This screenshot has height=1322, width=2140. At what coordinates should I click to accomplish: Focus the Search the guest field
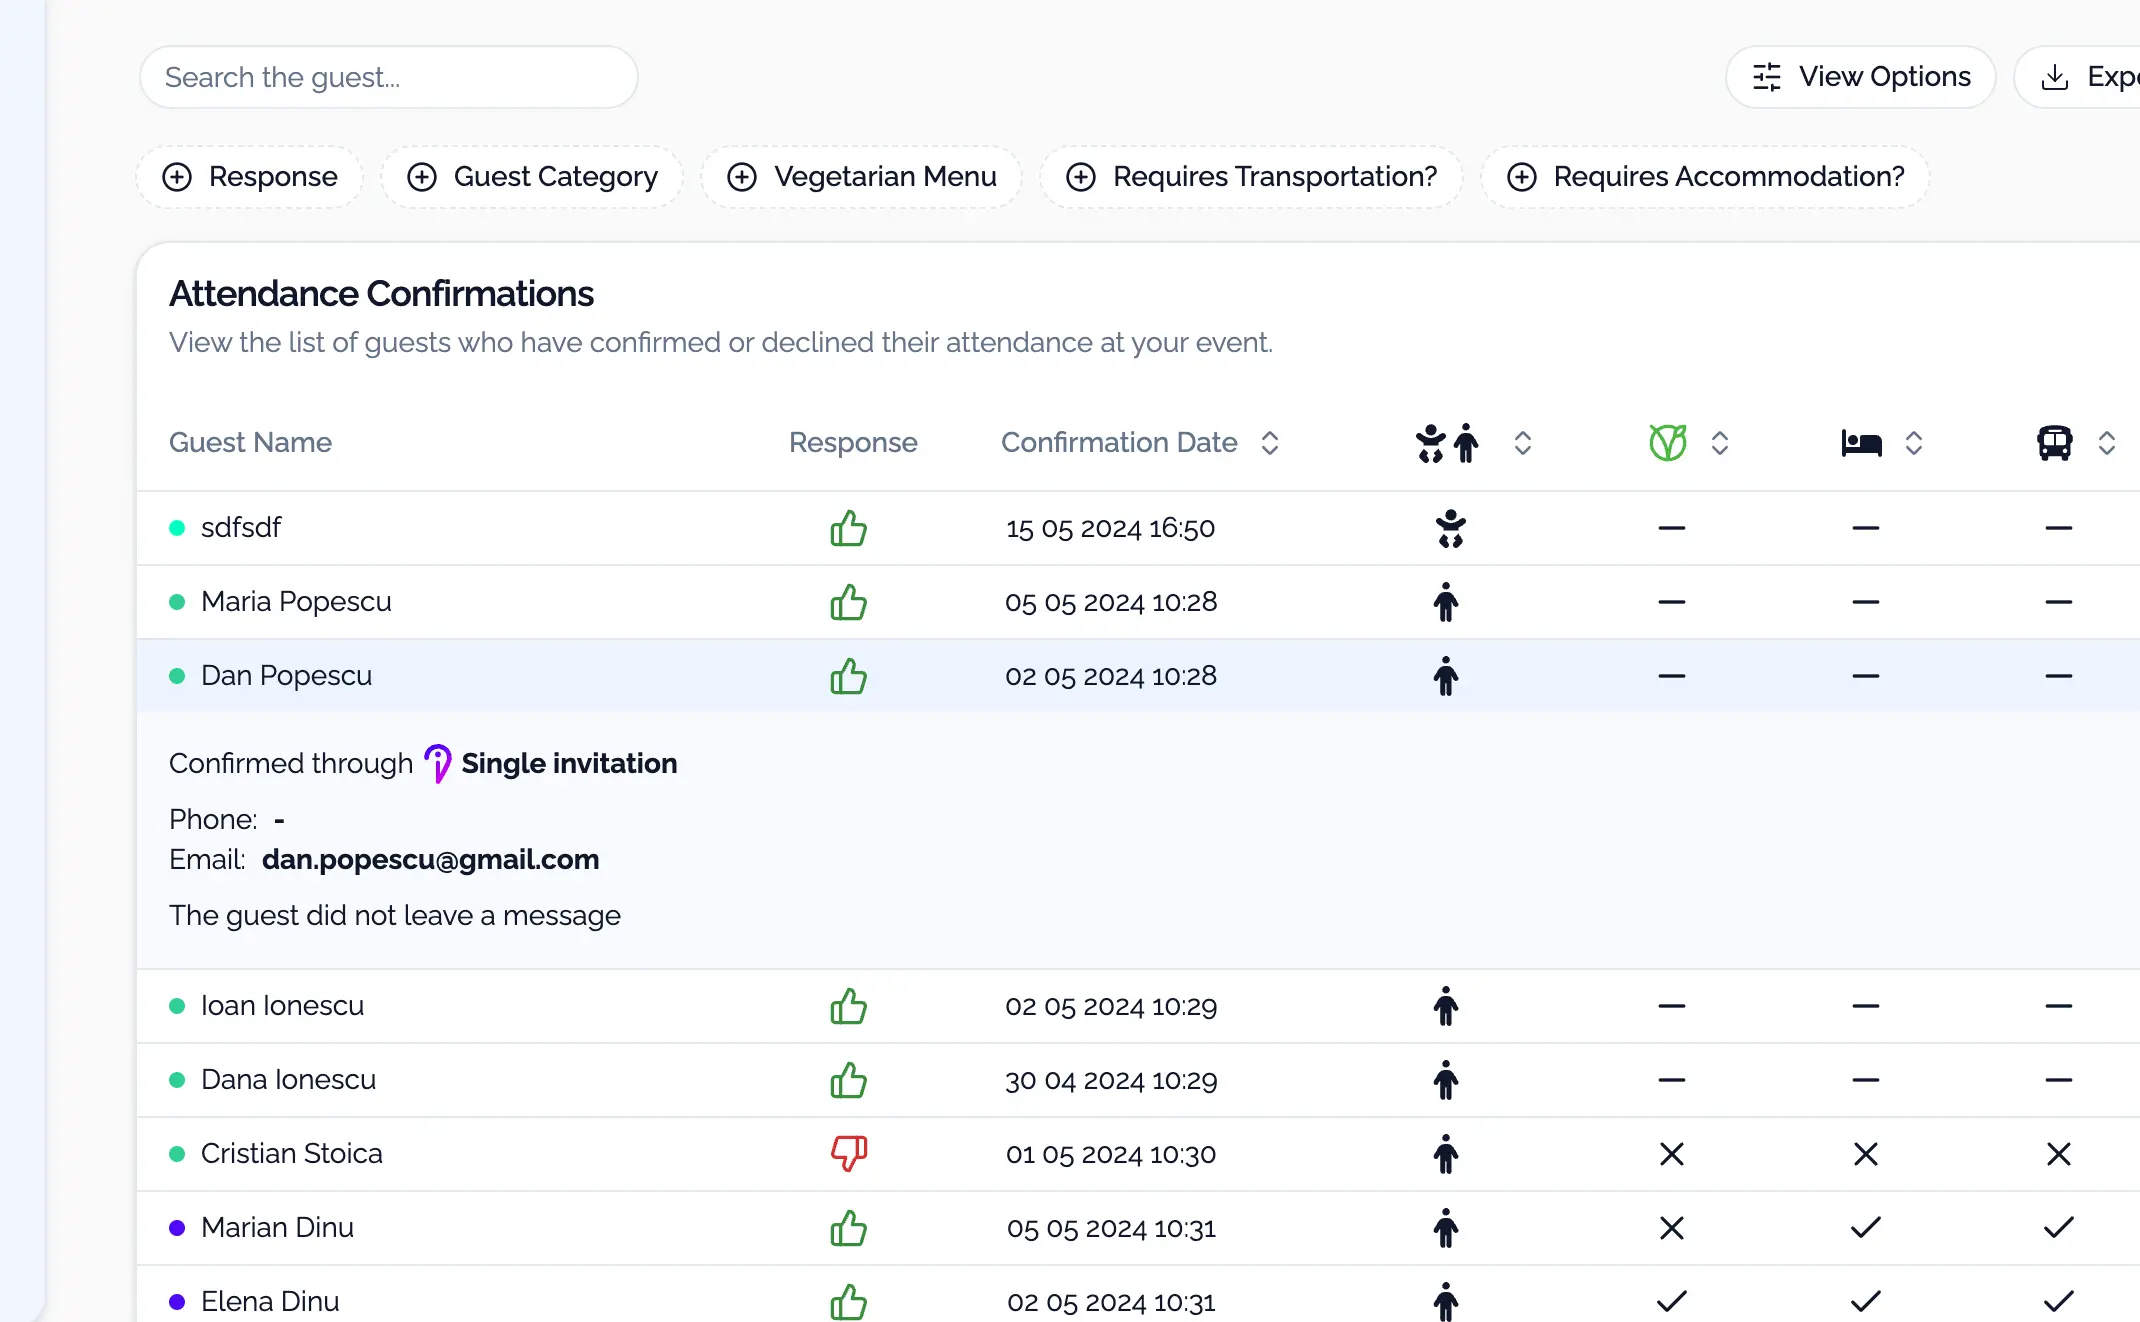tap(389, 77)
